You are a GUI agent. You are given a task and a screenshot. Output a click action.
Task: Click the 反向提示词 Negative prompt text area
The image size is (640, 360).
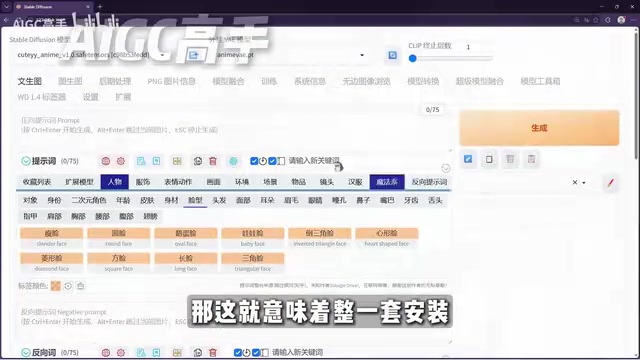point(234,324)
